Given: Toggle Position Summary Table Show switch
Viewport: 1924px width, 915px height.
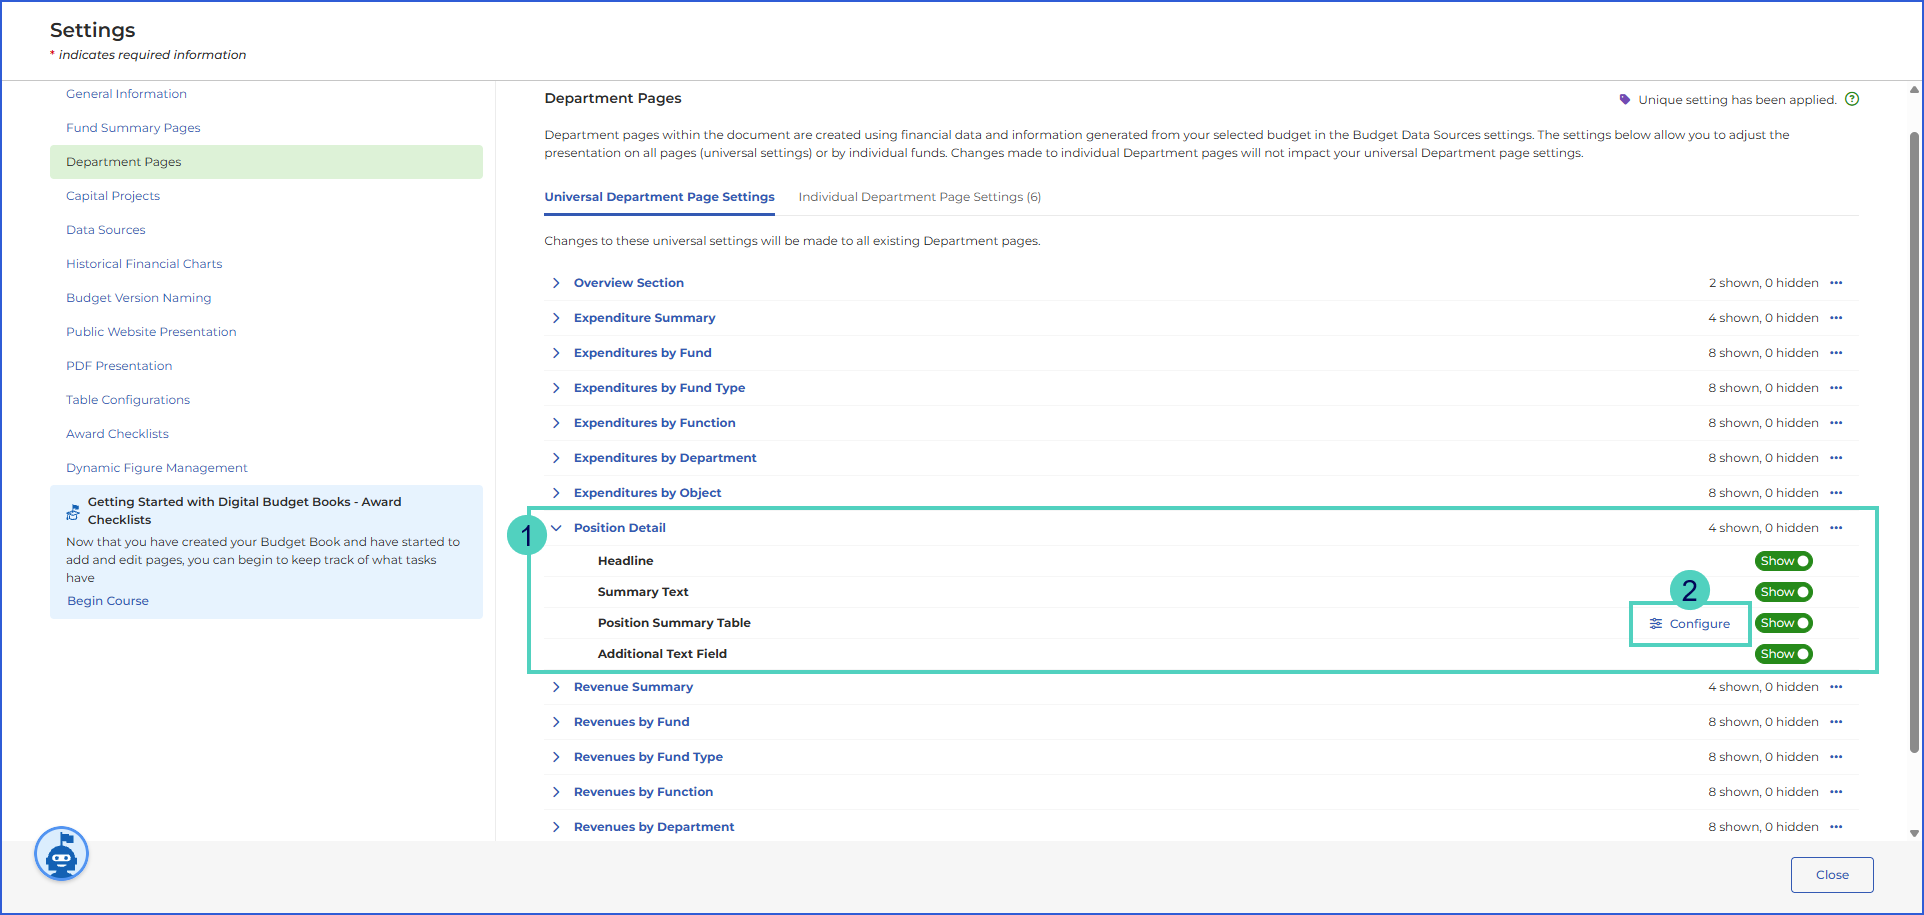Looking at the screenshot, I should (x=1784, y=623).
